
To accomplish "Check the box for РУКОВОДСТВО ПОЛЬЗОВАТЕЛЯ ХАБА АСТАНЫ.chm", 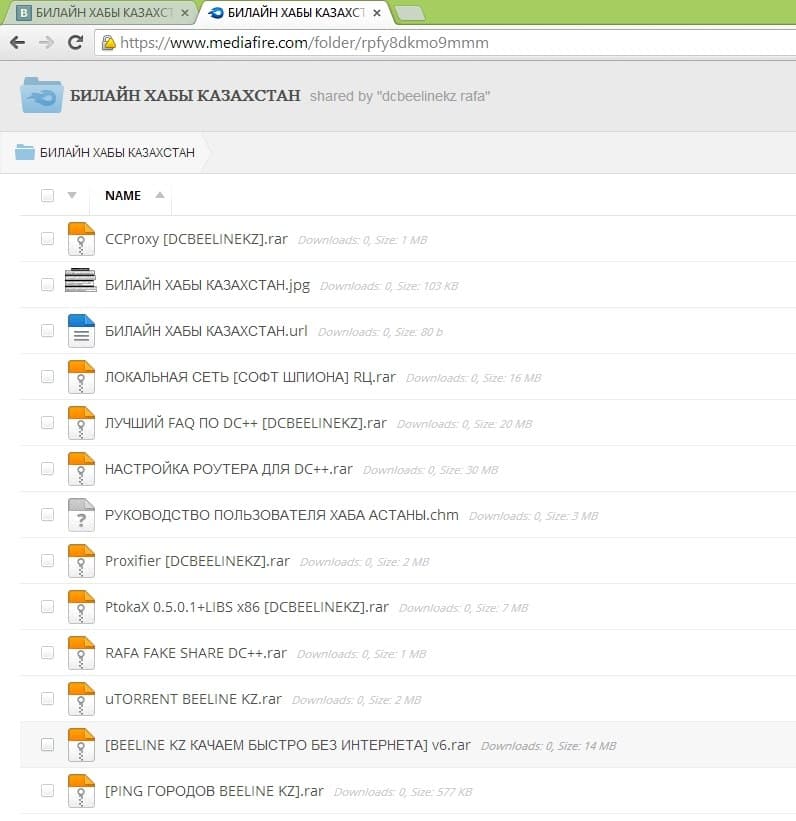I will (x=47, y=515).
